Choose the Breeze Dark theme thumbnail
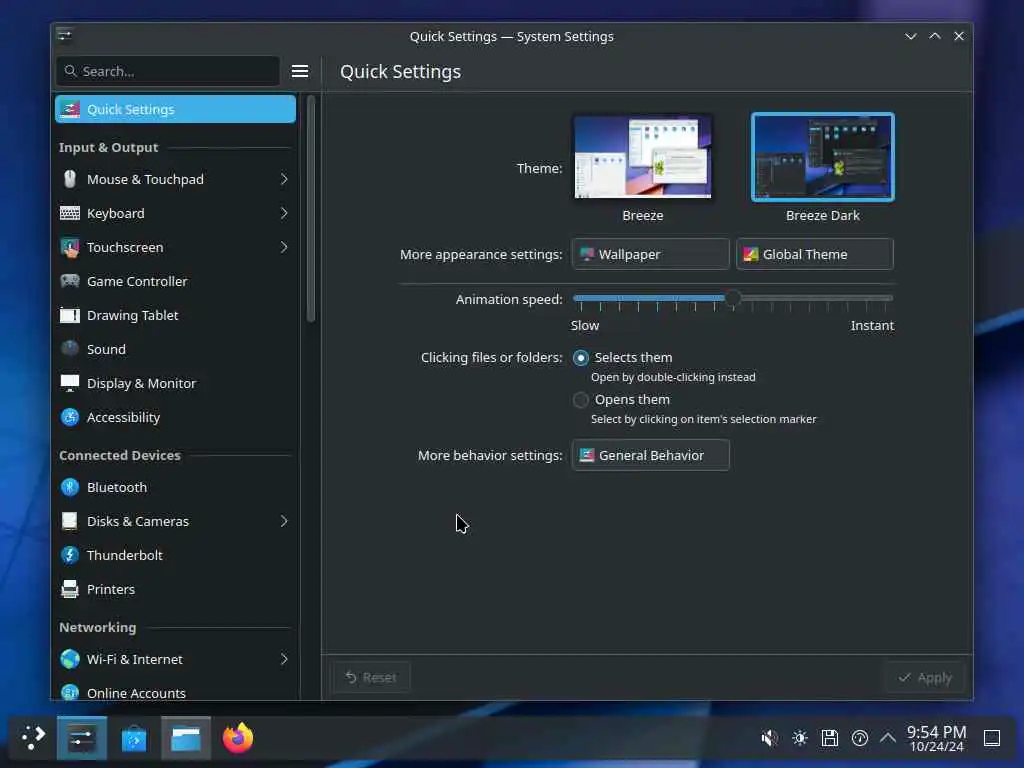 pyautogui.click(x=823, y=157)
